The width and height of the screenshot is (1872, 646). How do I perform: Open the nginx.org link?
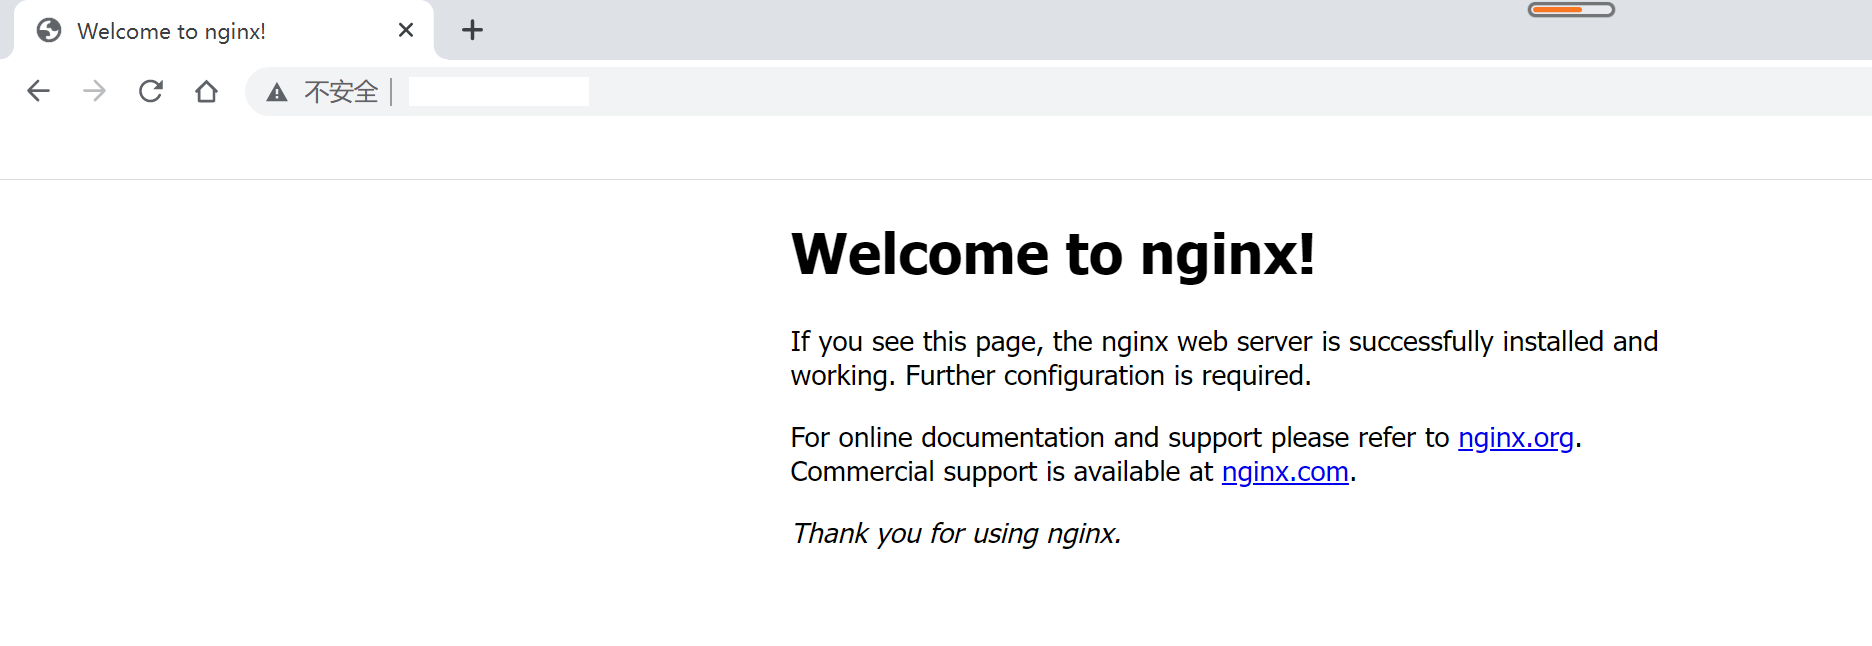(x=1515, y=438)
